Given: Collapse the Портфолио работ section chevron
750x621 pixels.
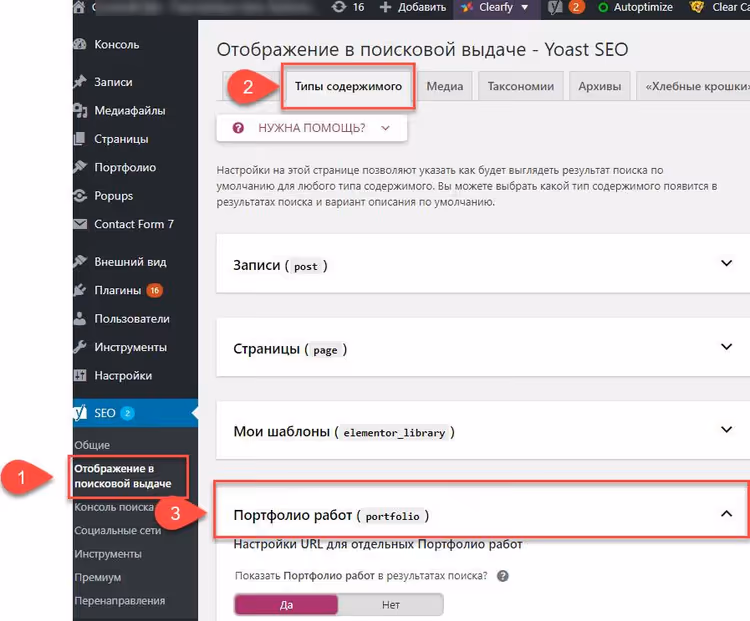Looking at the screenshot, I should click(727, 514).
